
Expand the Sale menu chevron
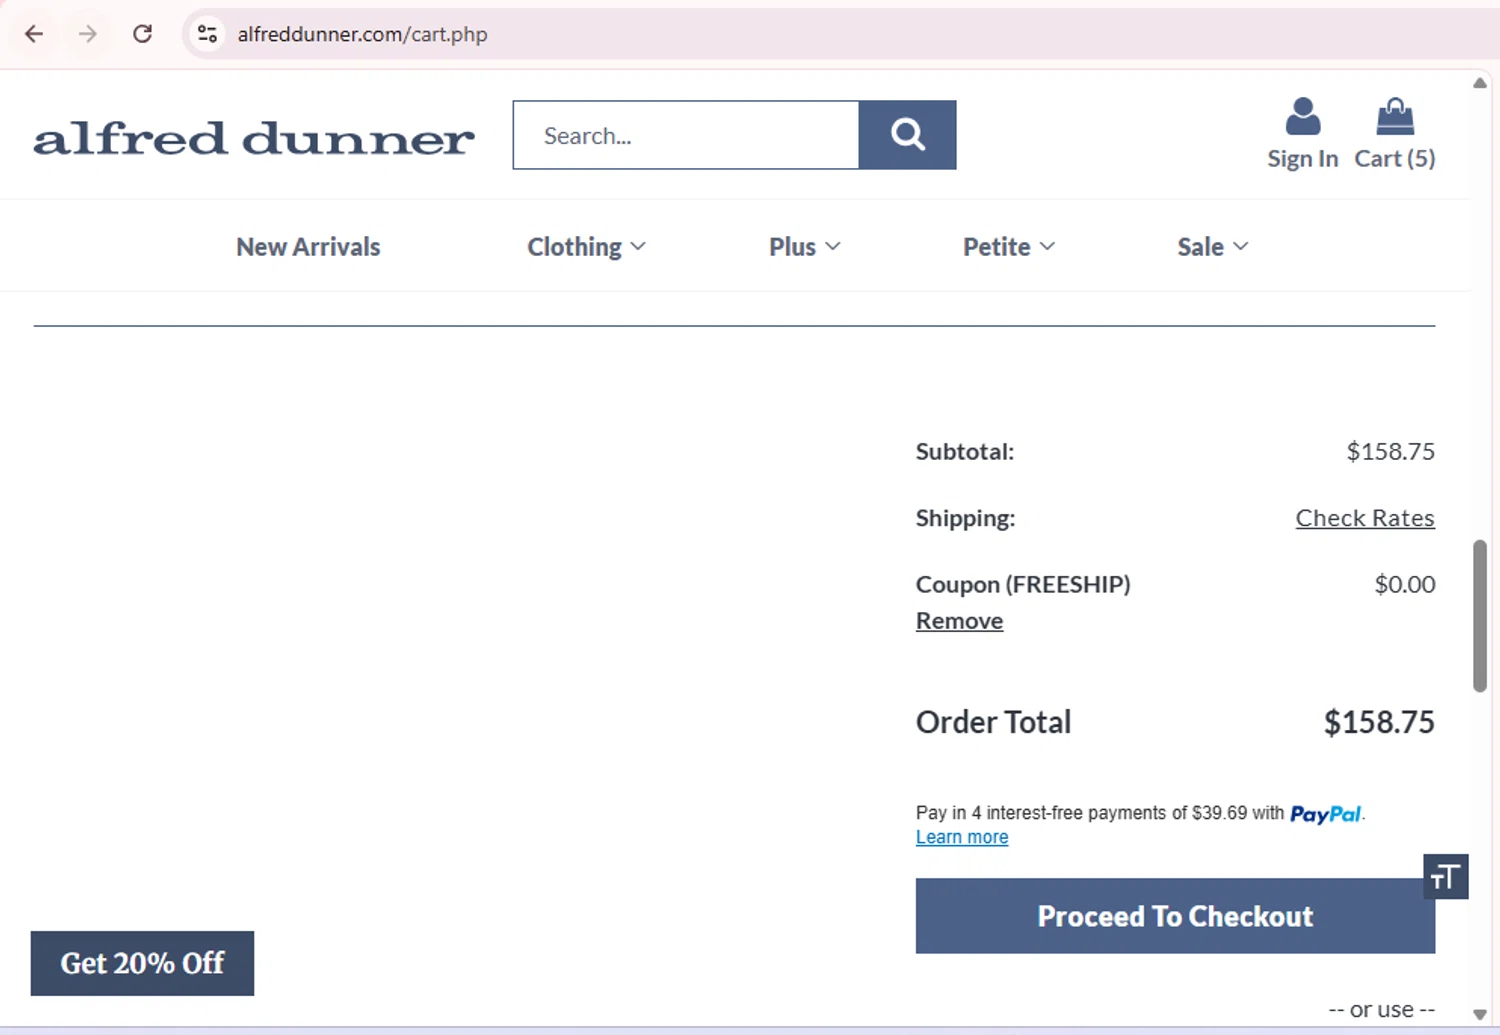tap(1240, 247)
